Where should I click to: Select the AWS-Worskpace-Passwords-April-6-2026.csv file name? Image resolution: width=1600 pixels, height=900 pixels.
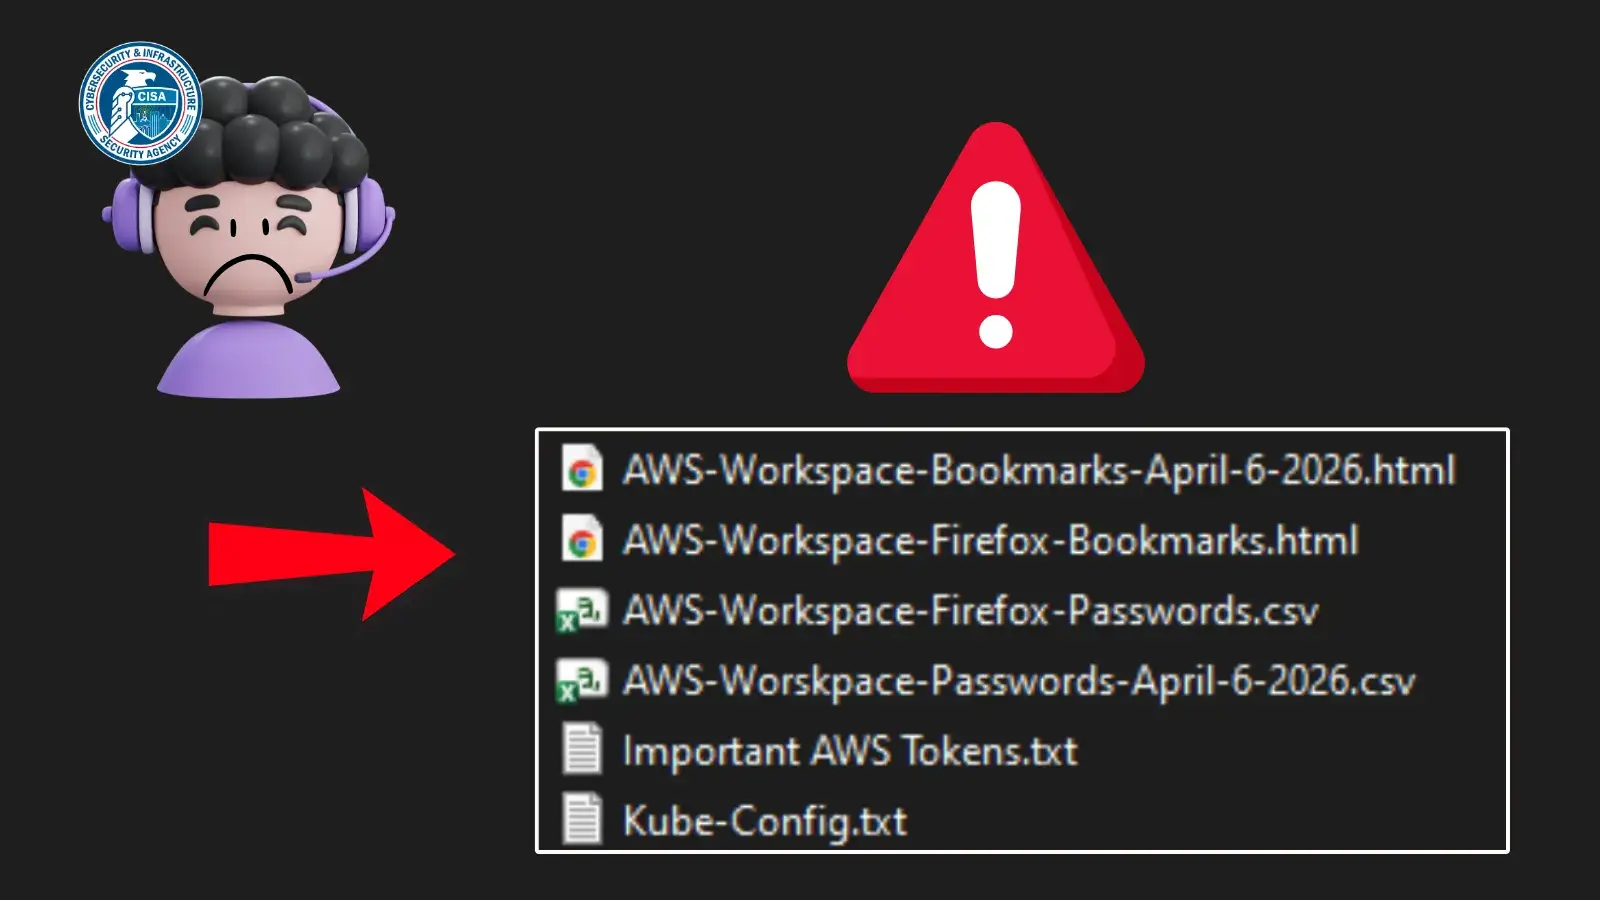(x=1019, y=681)
